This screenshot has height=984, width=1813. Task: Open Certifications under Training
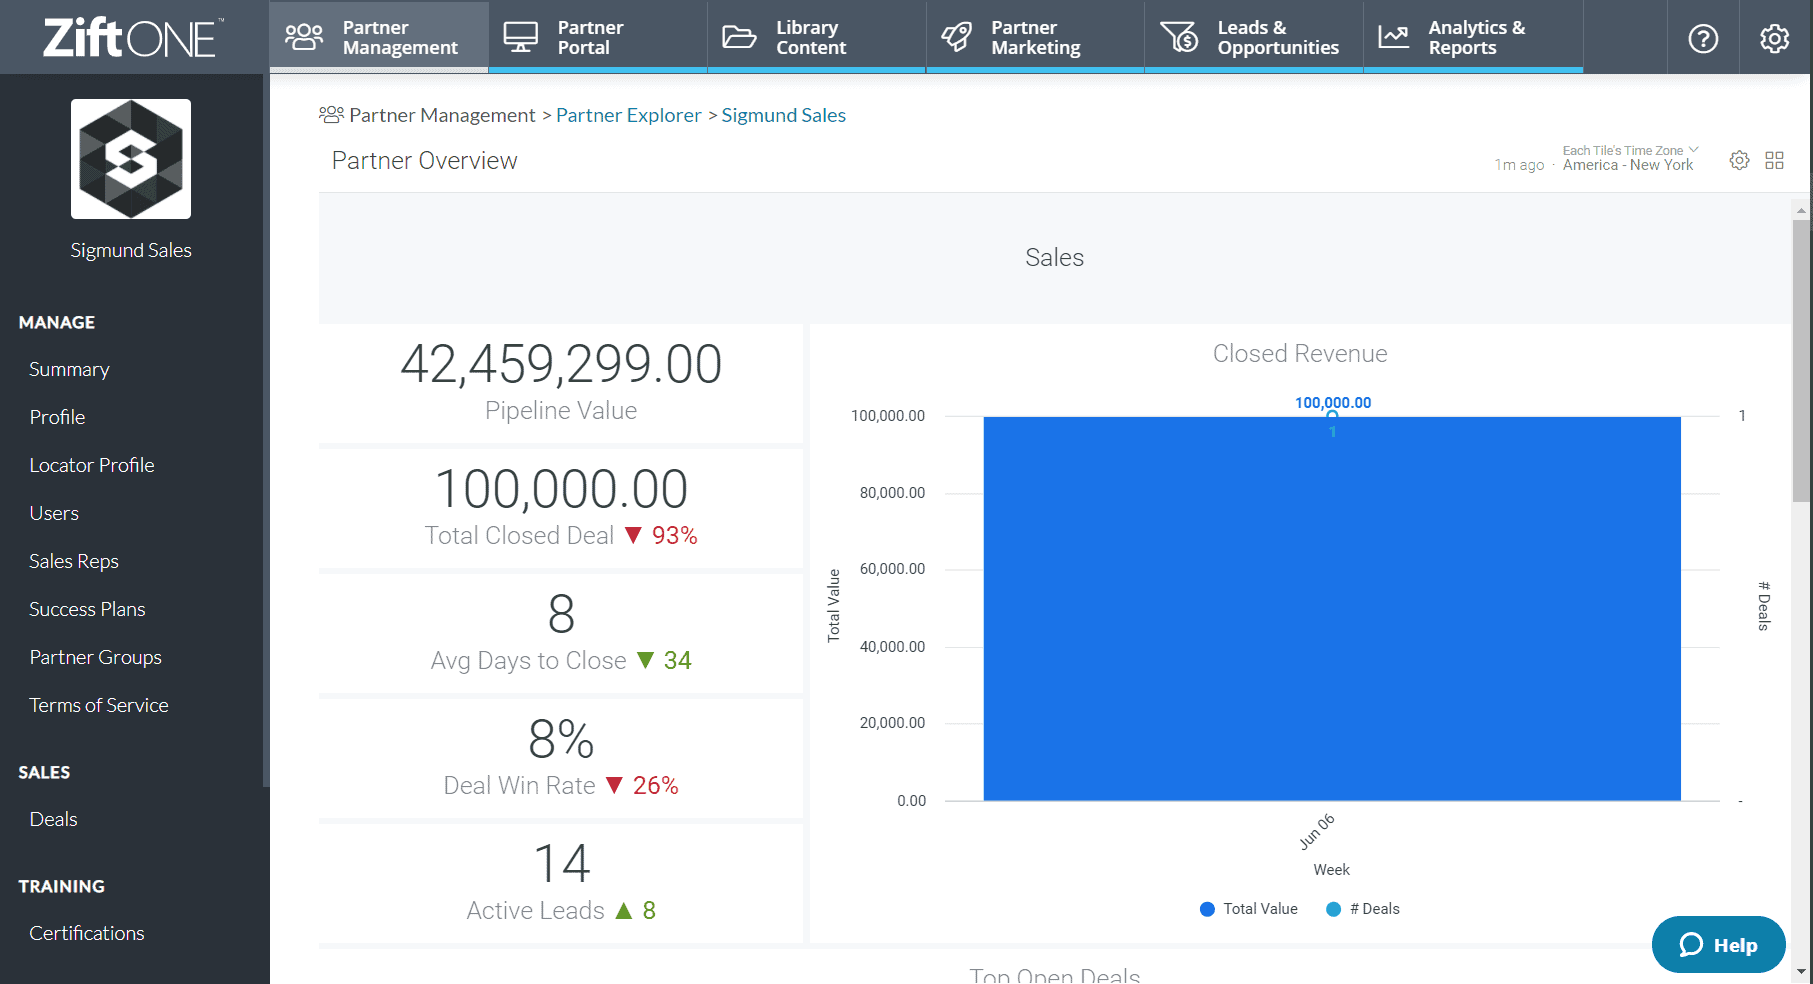click(87, 933)
